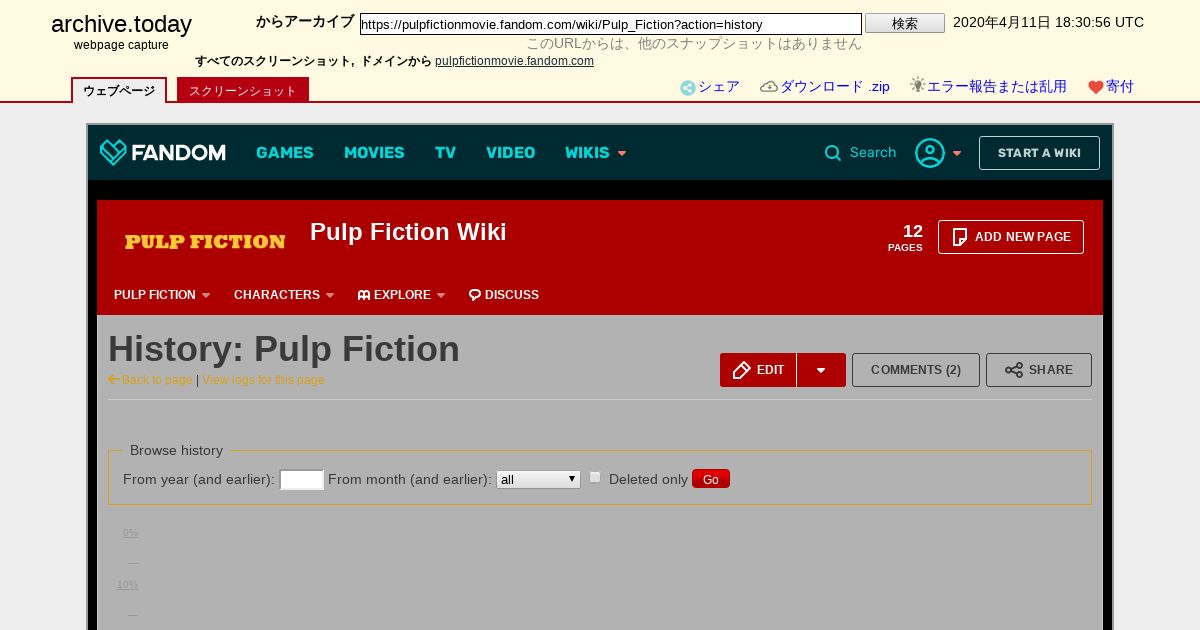Click the COMMENTS (2) button
Viewport: 1200px width, 630px height.
coord(916,370)
